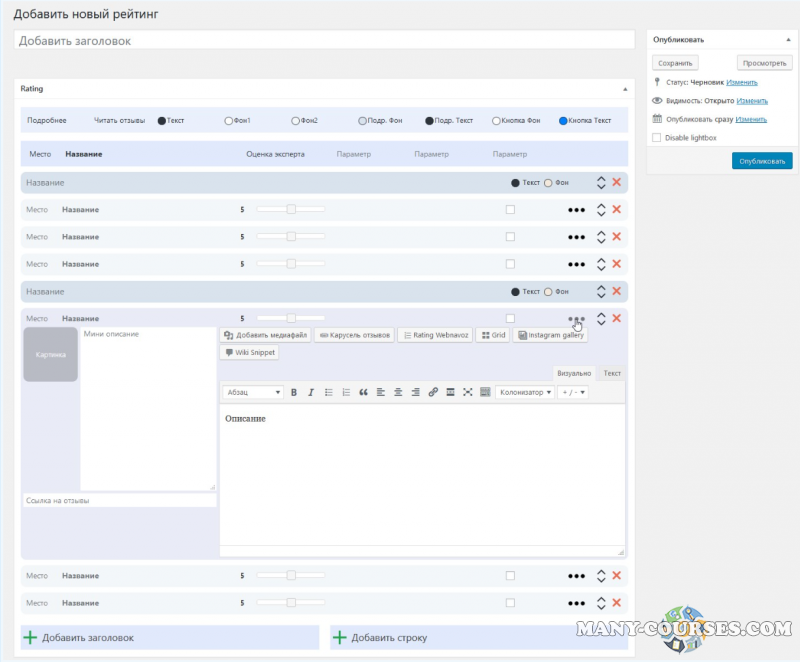Screen dimensions: 800x662
Task: Delete the first Название header row
Action: click(x=616, y=183)
